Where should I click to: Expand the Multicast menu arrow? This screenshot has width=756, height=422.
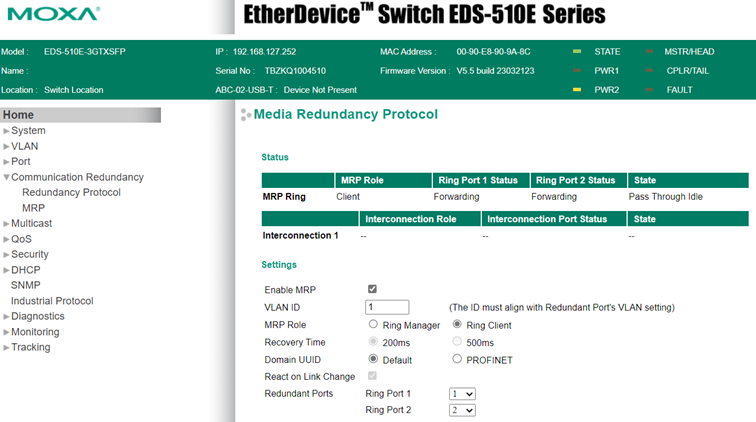coord(6,224)
